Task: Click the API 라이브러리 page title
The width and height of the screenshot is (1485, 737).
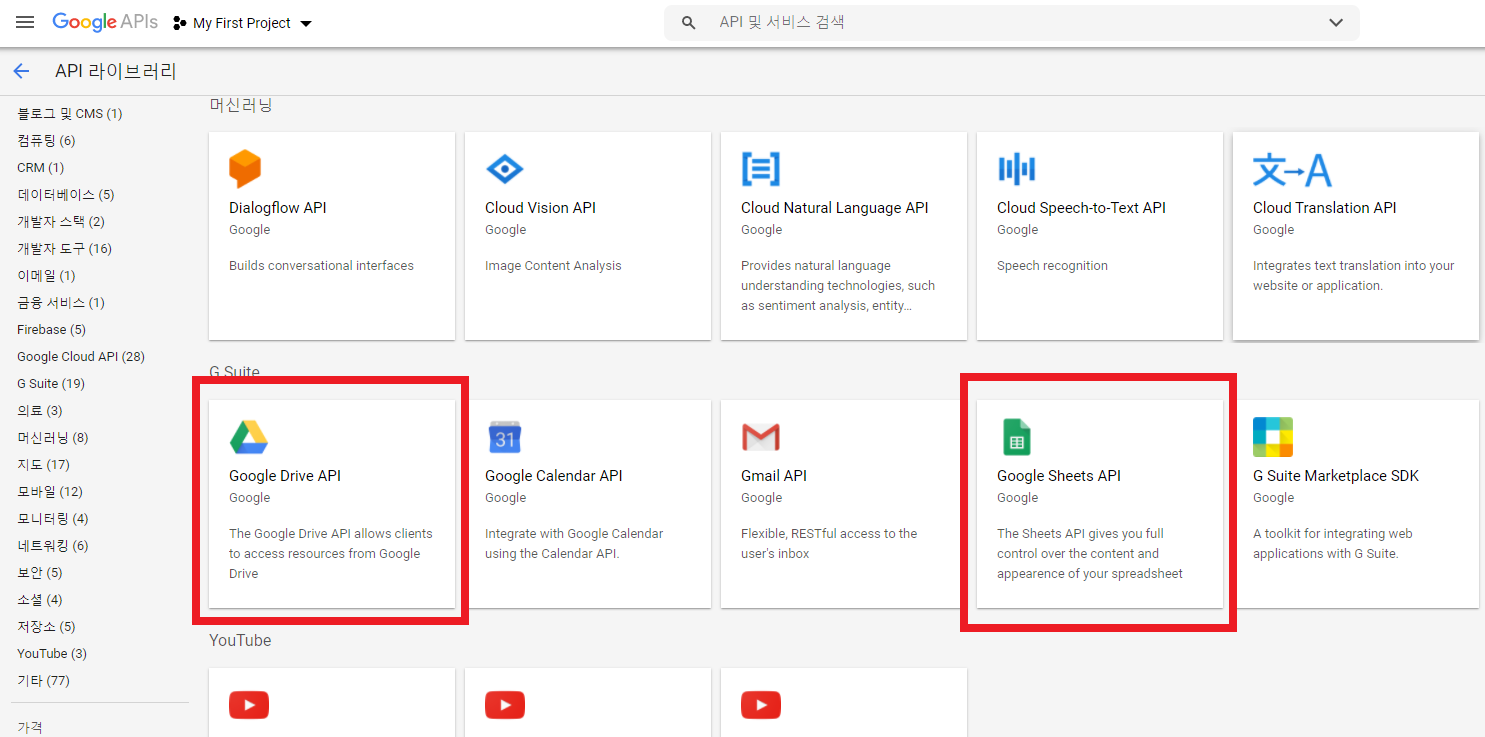Action: coord(116,71)
